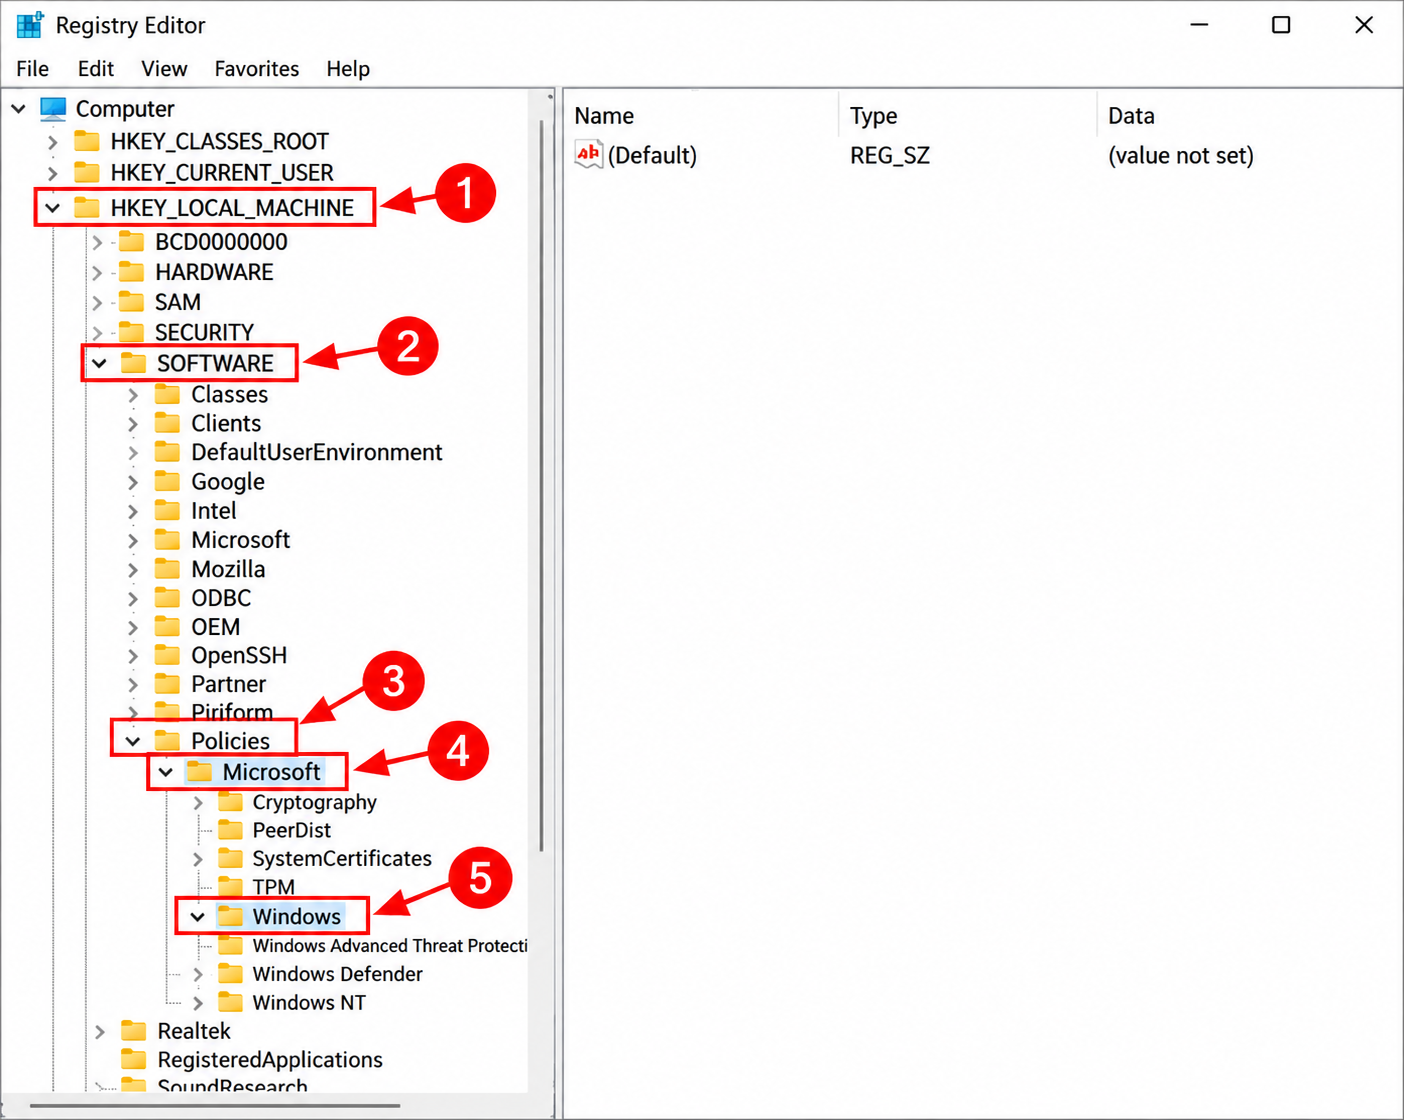
Task: Select the Windows Advanced Threat Protection key
Action: pyautogui.click(x=389, y=946)
